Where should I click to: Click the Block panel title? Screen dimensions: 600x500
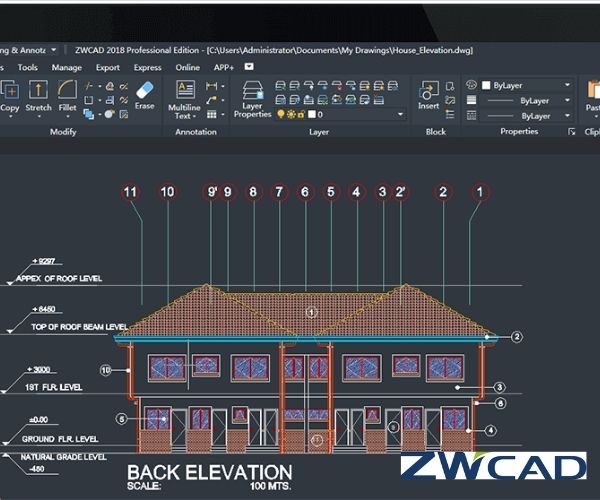coord(436,132)
